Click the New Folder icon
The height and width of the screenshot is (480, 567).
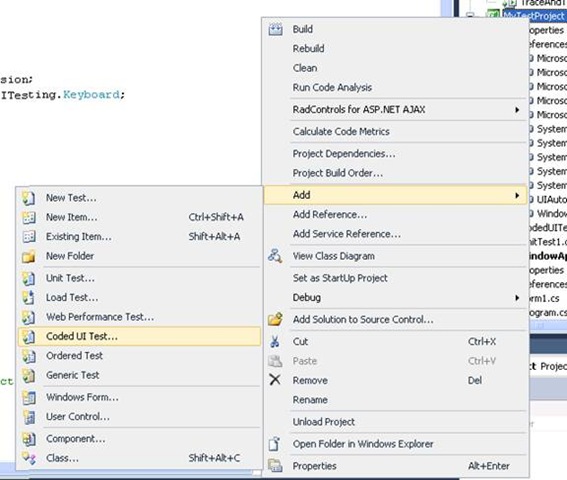click(29, 256)
